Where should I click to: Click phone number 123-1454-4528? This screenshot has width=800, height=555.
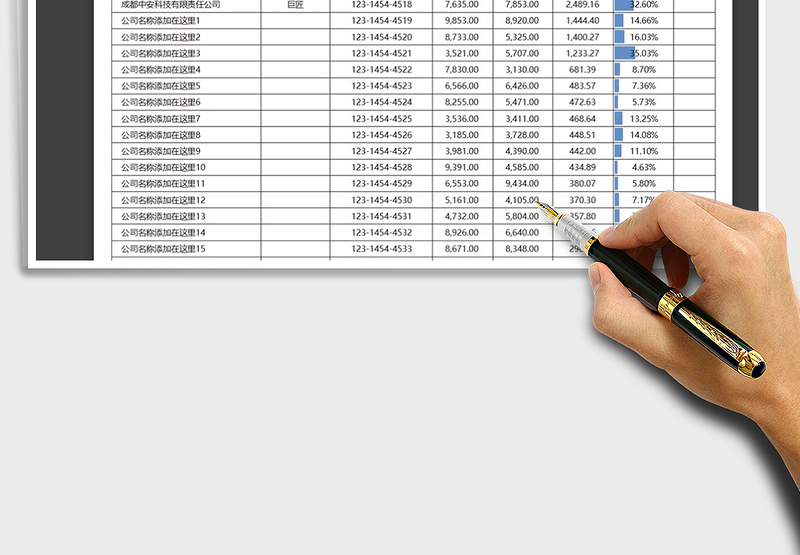tap(382, 167)
